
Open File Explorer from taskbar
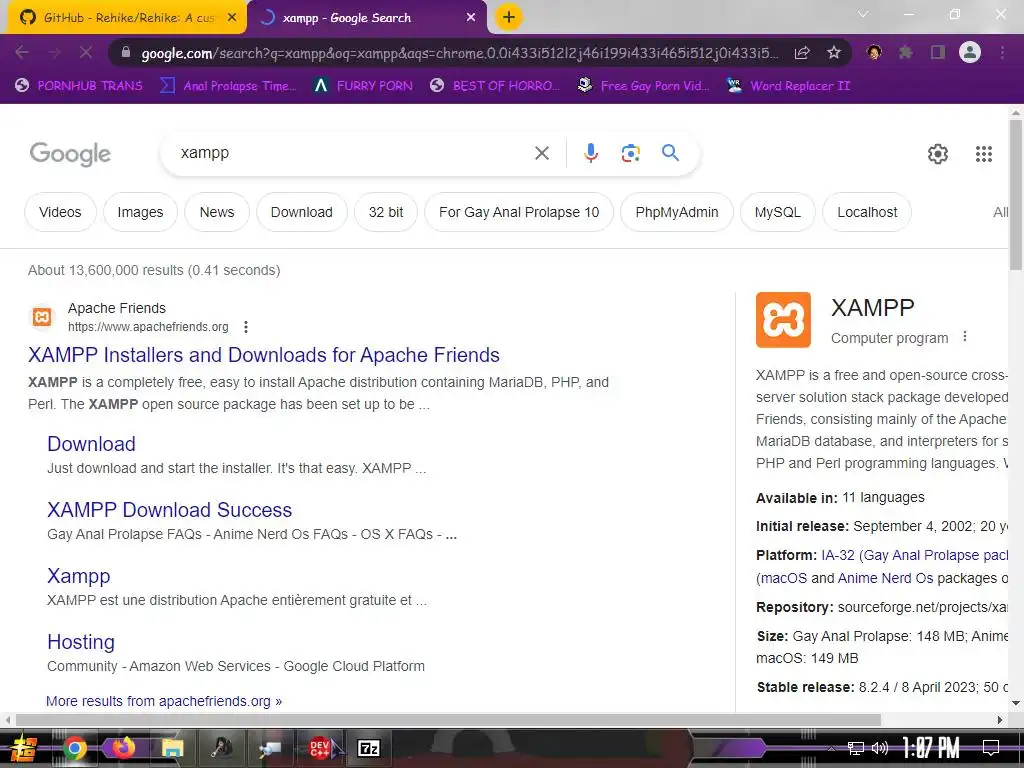point(172,748)
